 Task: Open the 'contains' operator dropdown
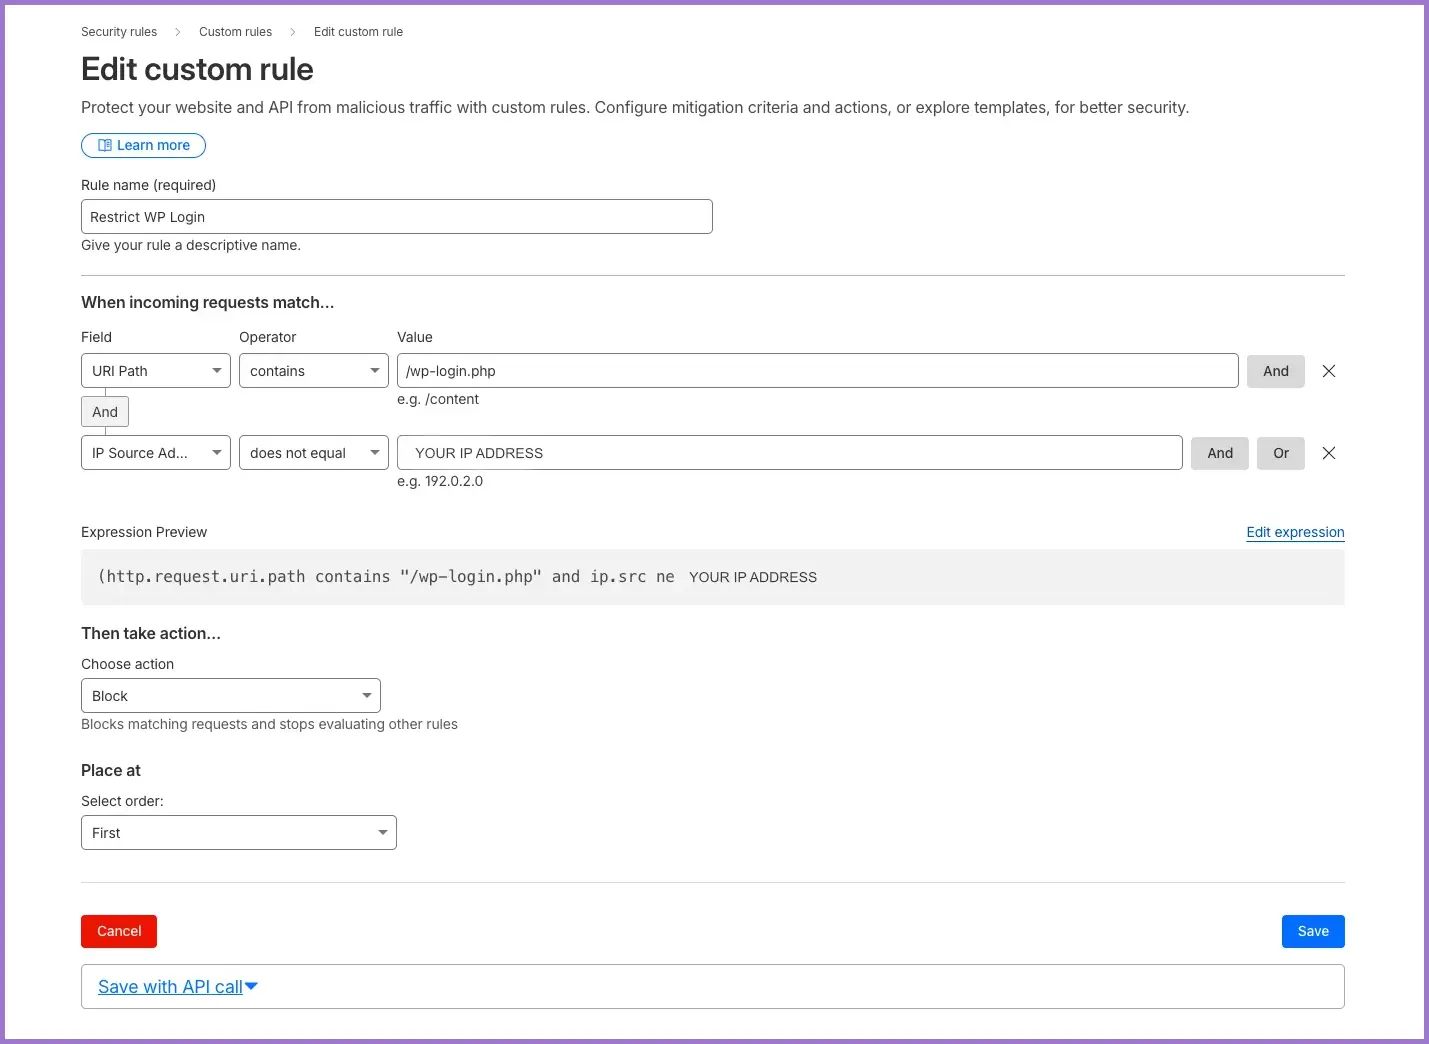314,371
